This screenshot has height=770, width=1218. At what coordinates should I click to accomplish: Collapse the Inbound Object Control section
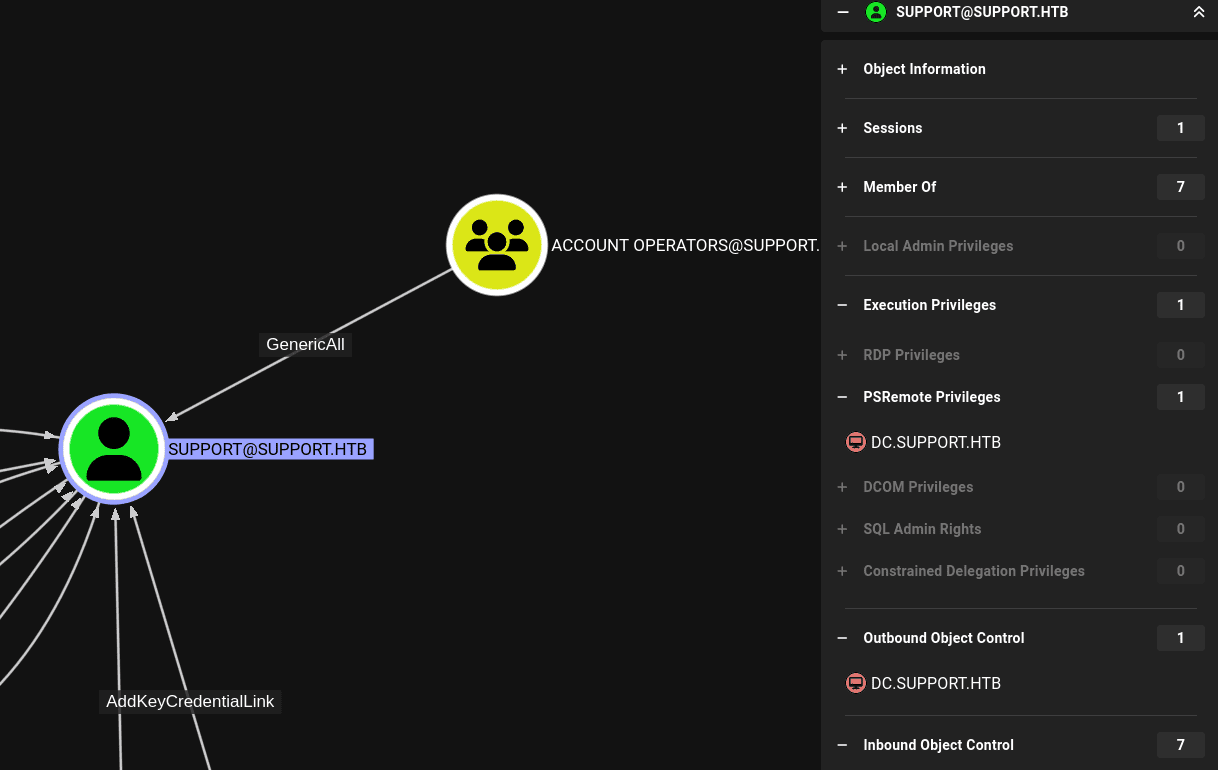(x=938, y=745)
